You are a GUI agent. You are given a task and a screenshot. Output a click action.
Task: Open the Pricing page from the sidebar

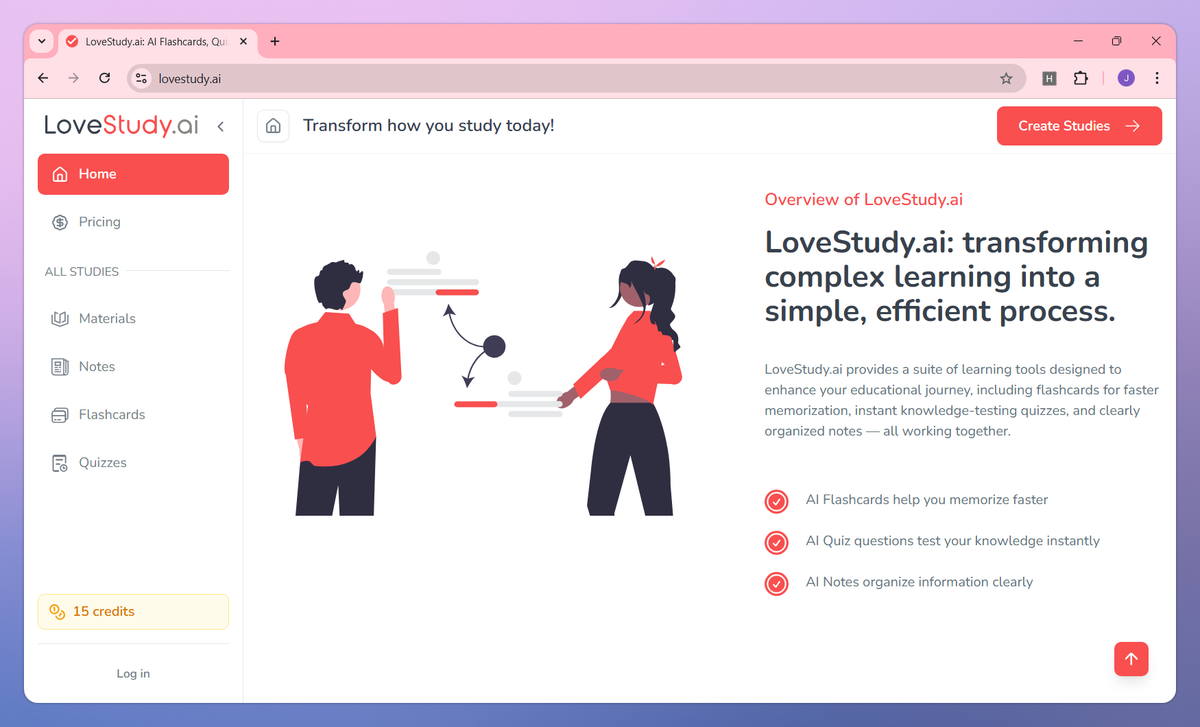tap(97, 221)
